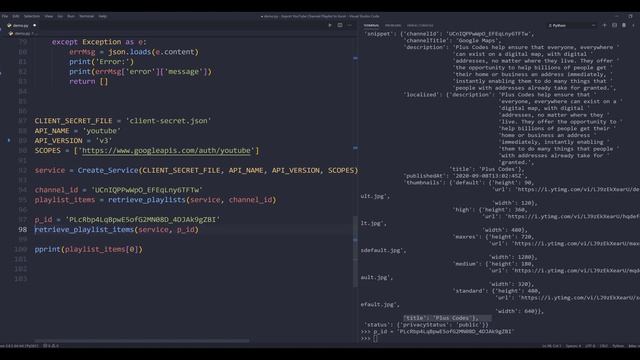Click Ln/Col position in status bar
The width and height of the screenshot is (640, 360).
pos(551,346)
